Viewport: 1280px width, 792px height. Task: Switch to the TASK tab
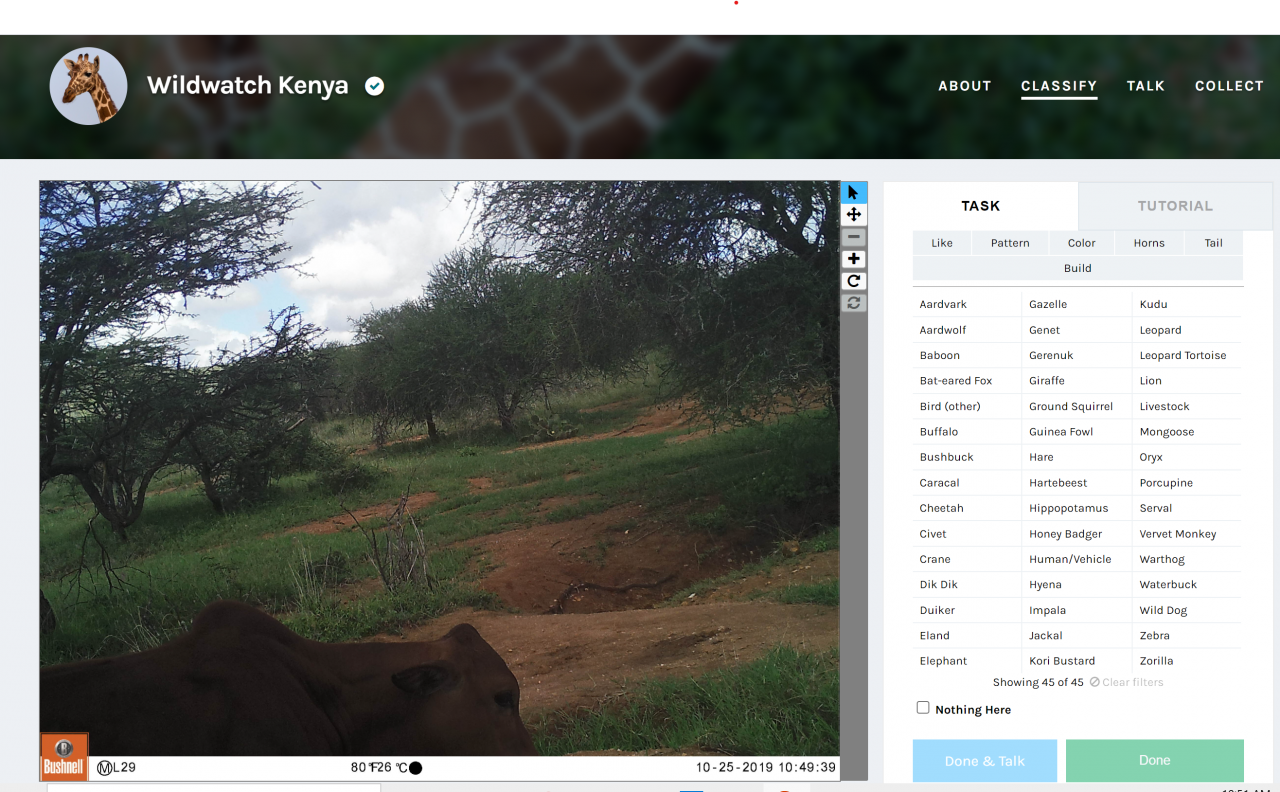[981, 206]
